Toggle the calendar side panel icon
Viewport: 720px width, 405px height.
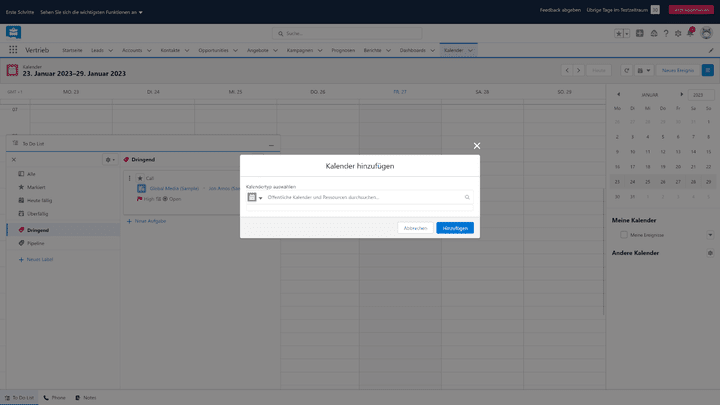click(708, 70)
